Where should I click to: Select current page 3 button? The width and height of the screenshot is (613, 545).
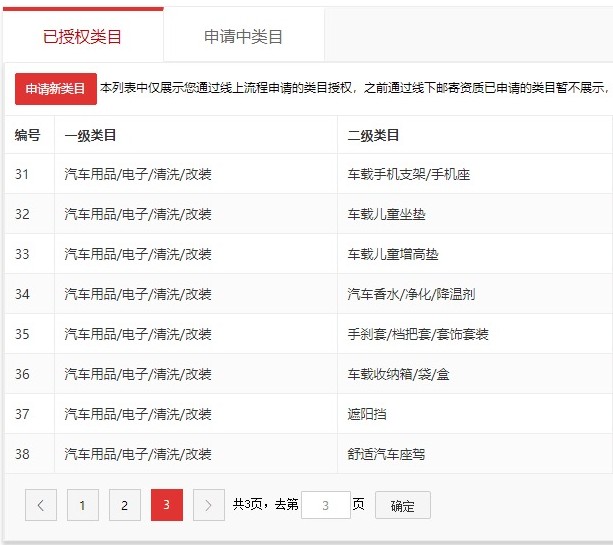(x=167, y=505)
